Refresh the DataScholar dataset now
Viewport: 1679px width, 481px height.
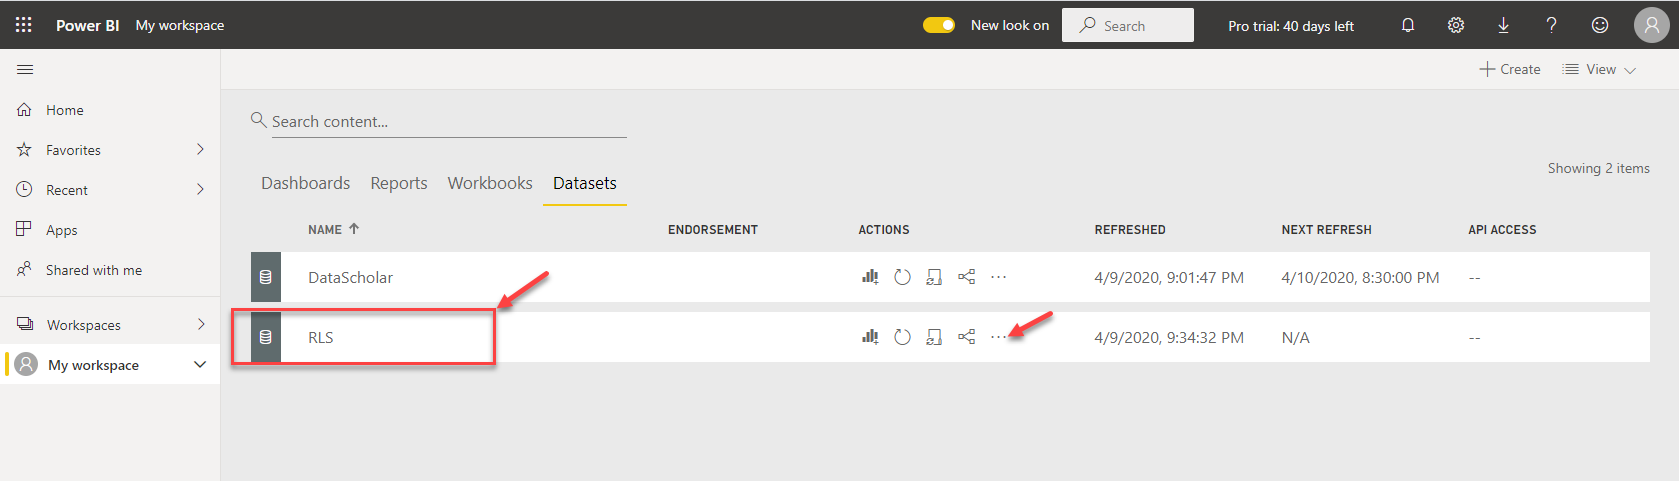click(902, 277)
